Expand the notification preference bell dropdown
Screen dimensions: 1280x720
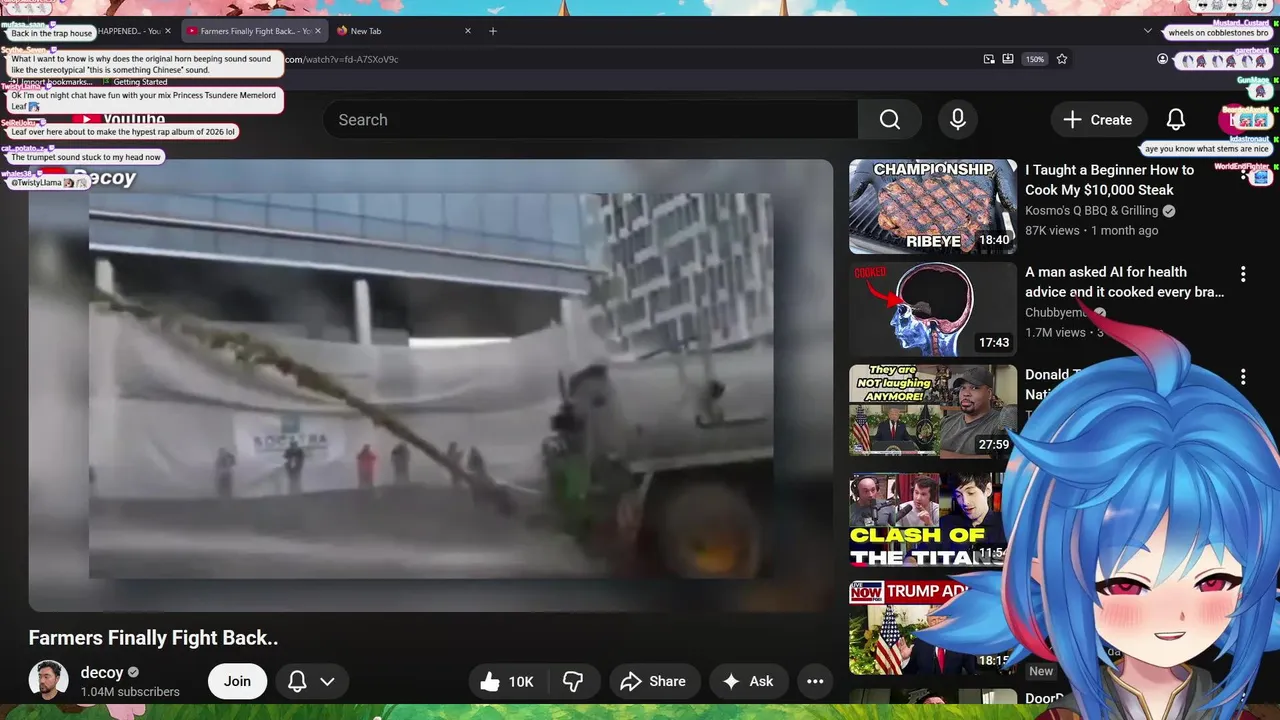311,682
